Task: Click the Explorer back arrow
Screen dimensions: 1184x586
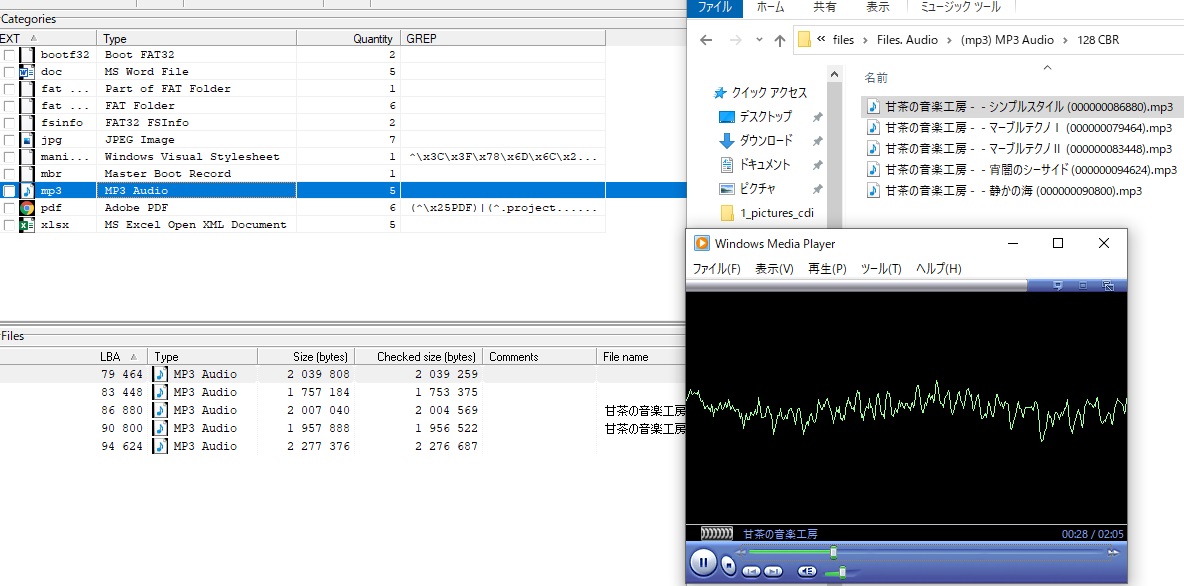Action: 706,40
